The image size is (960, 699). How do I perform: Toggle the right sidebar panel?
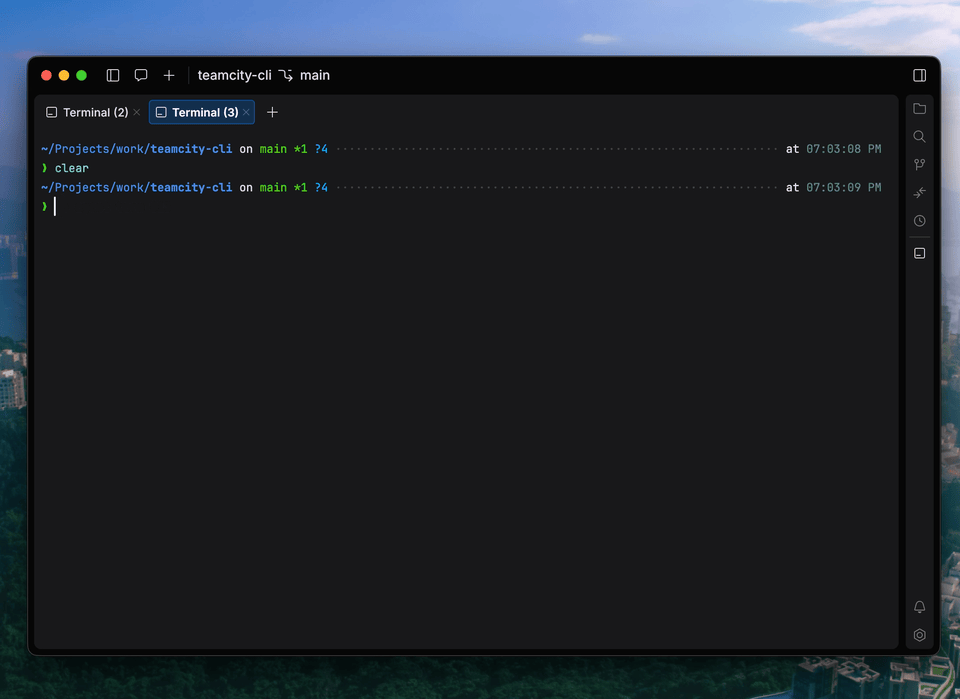[919, 75]
